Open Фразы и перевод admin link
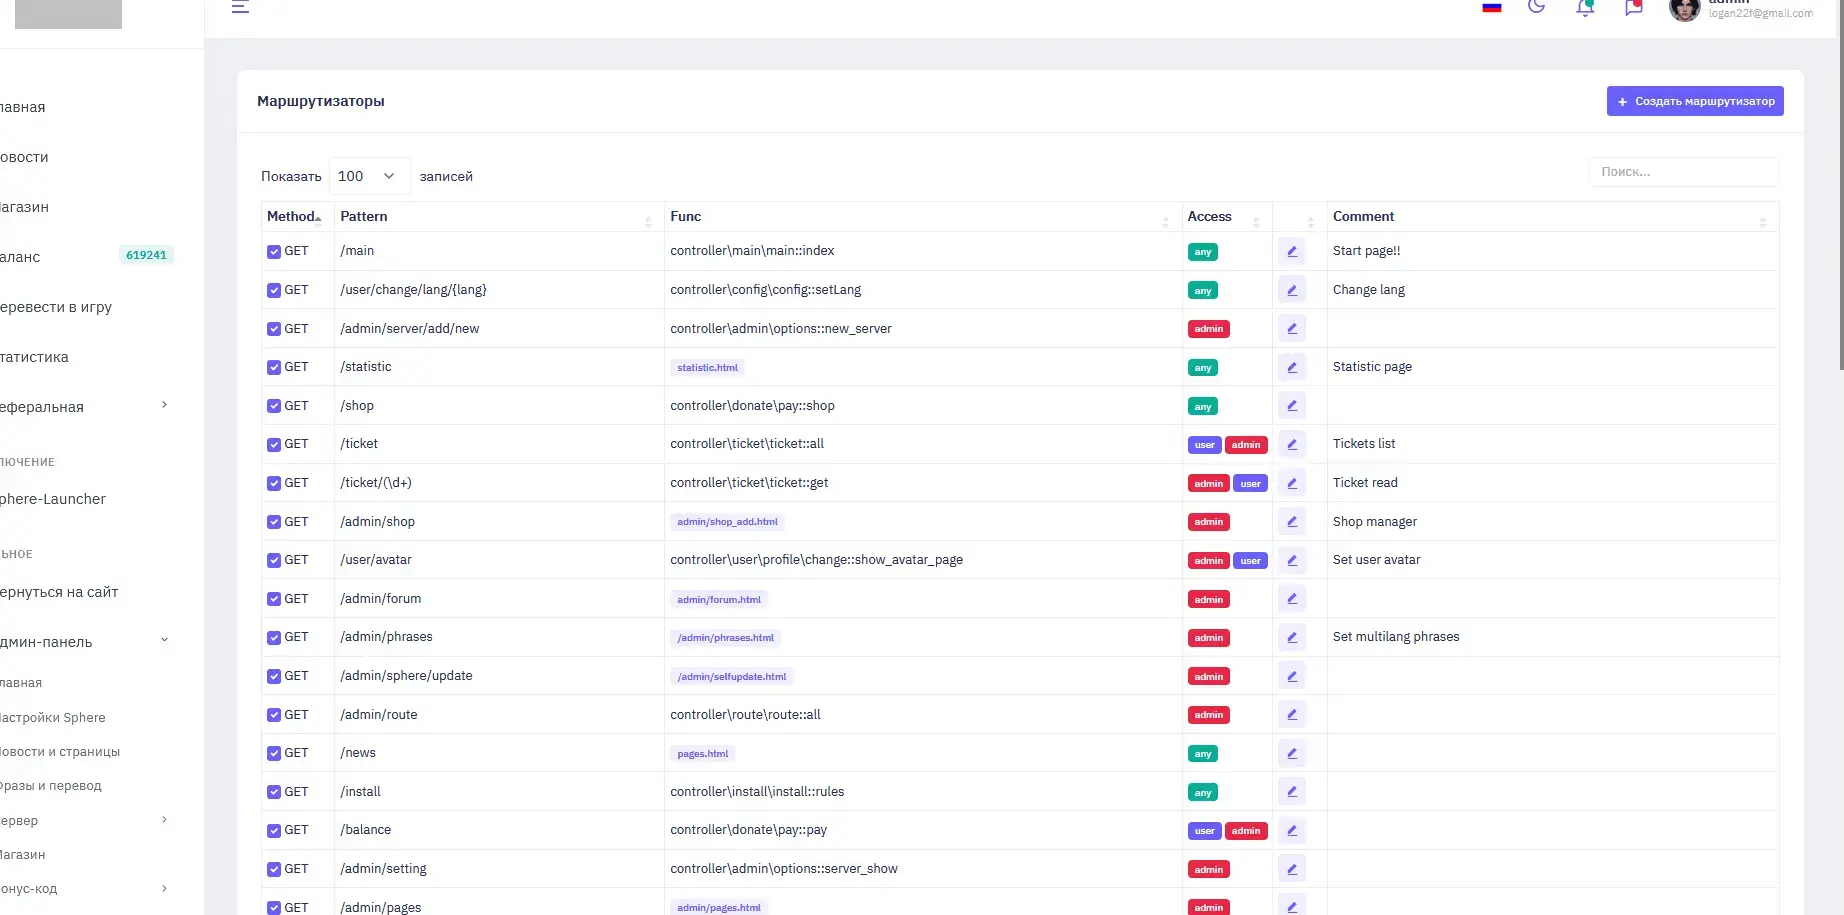The height and width of the screenshot is (915, 1844). 51,785
